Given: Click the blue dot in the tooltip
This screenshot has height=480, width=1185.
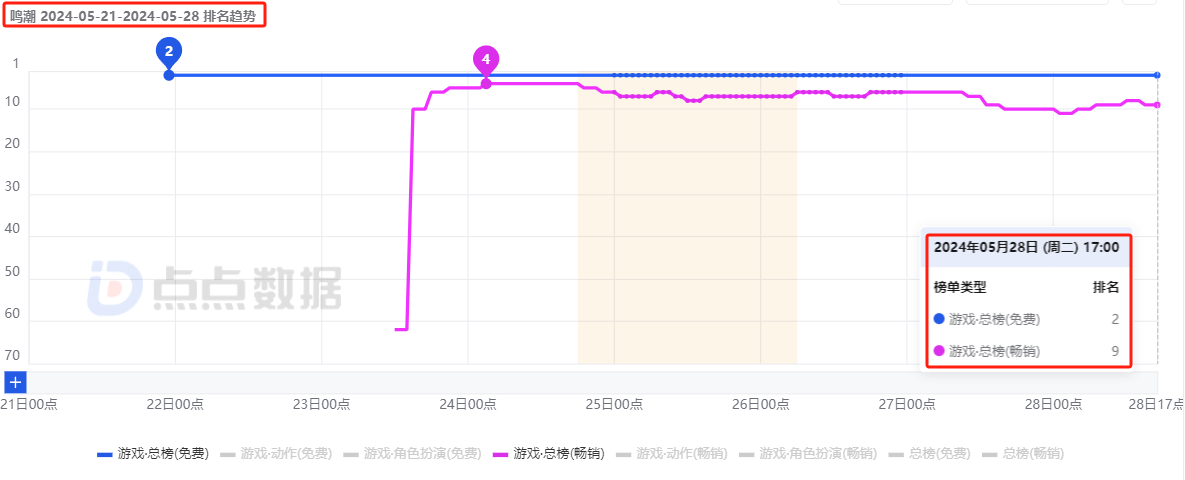Looking at the screenshot, I should pyautogui.click(x=938, y=319).
